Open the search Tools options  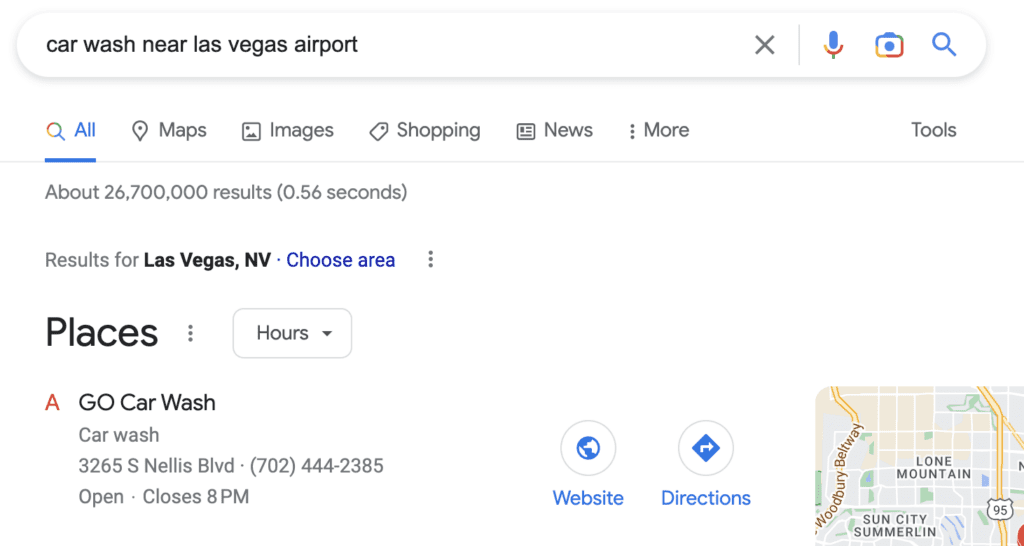click(934, 130)
